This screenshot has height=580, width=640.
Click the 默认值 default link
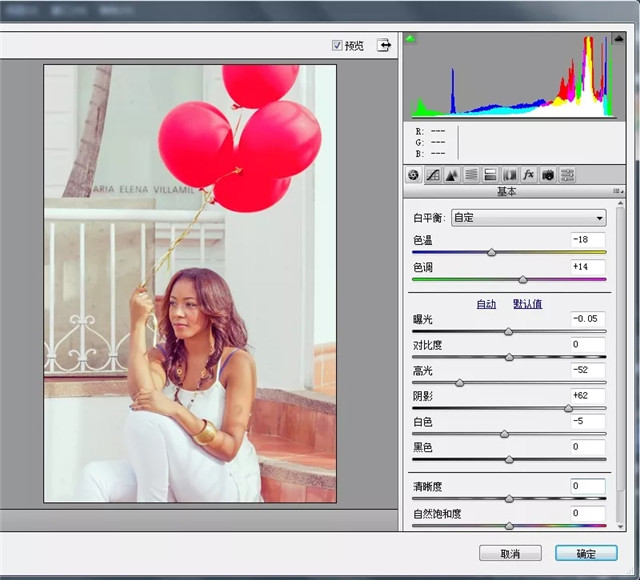(527, 304)
